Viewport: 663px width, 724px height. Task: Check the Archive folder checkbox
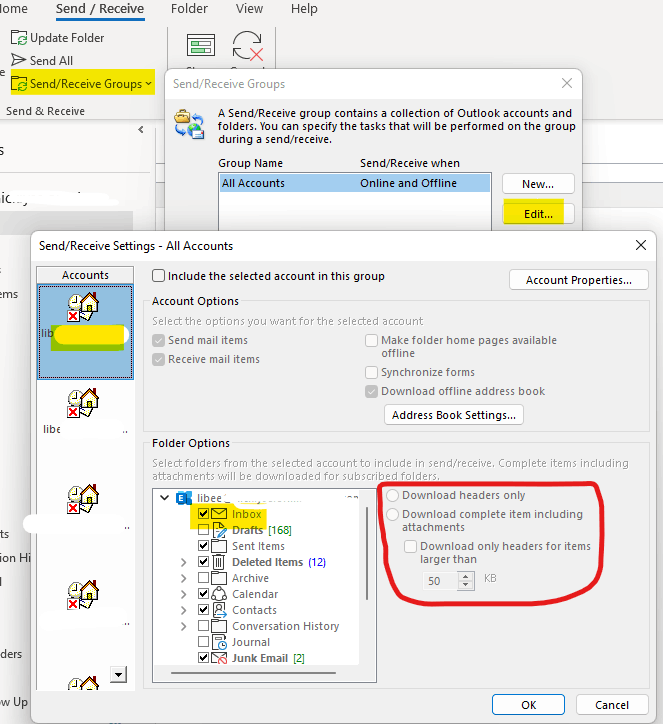tap(203, 578)
